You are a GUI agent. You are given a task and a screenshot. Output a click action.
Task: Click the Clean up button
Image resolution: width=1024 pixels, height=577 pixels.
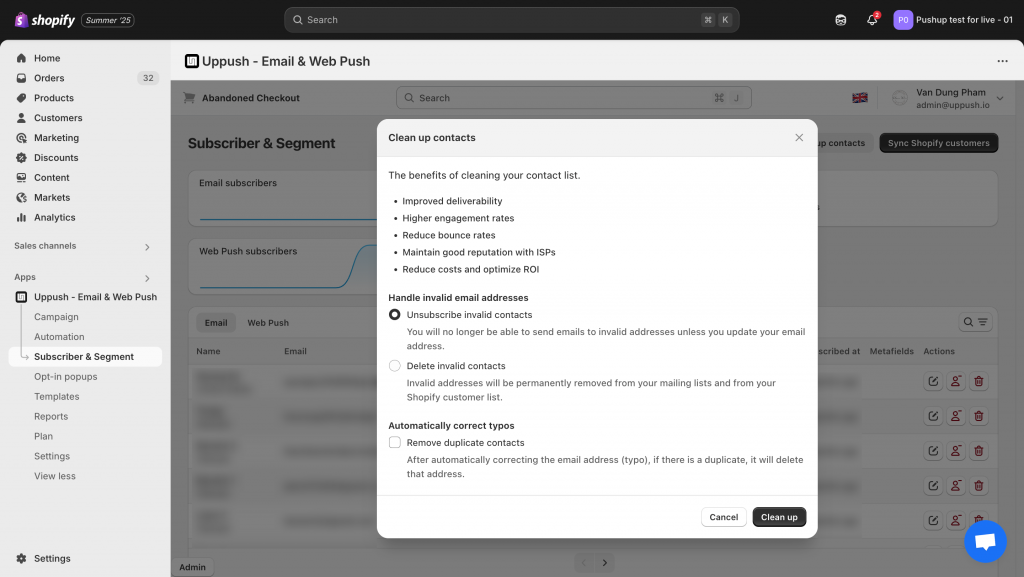coord(779,517)
